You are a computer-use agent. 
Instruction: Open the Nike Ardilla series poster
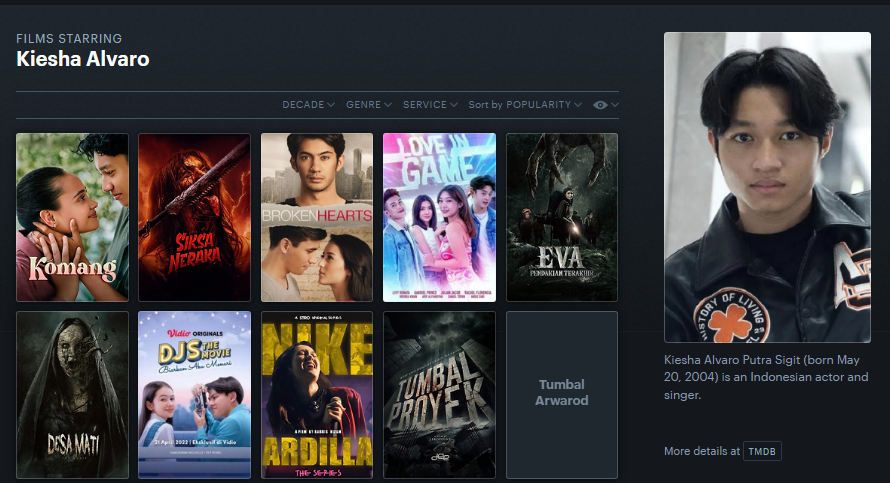pyautogui.click(x=317, y=395)
